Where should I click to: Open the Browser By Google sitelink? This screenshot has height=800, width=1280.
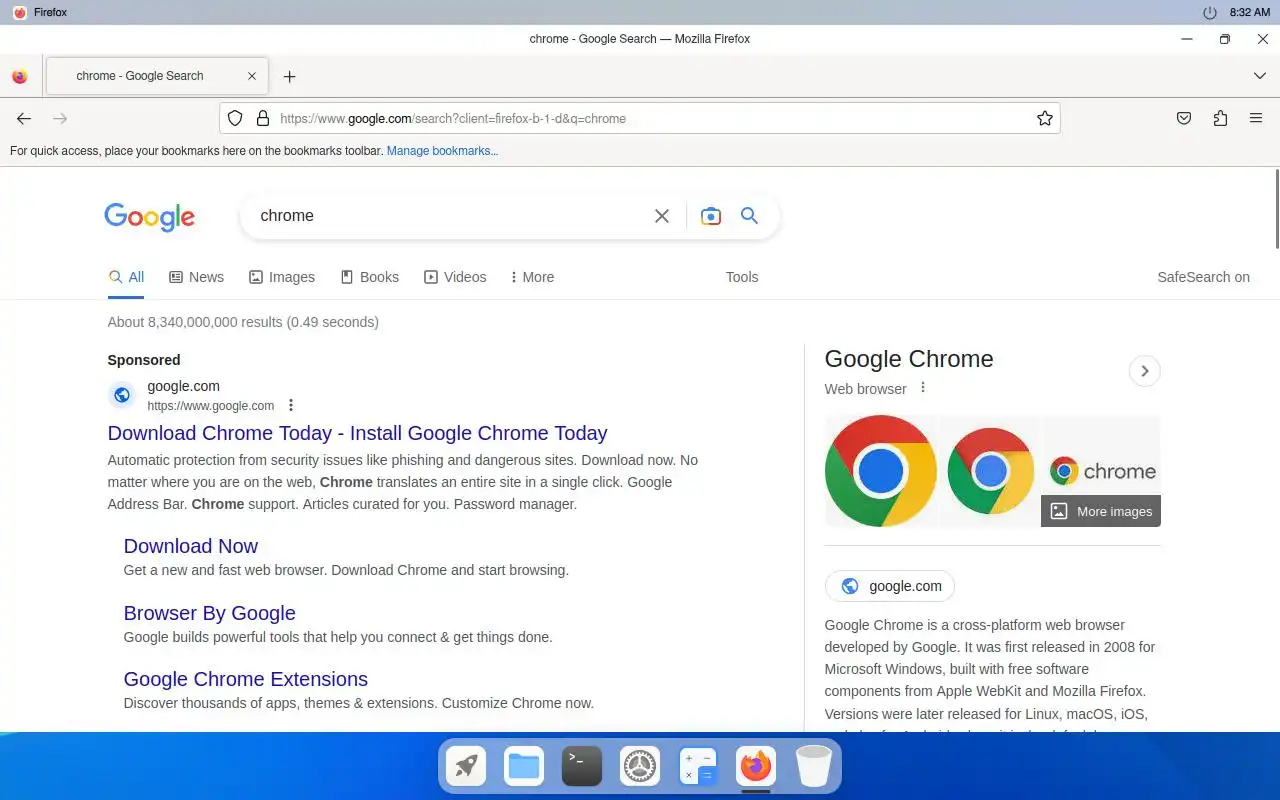coord(209,613)
